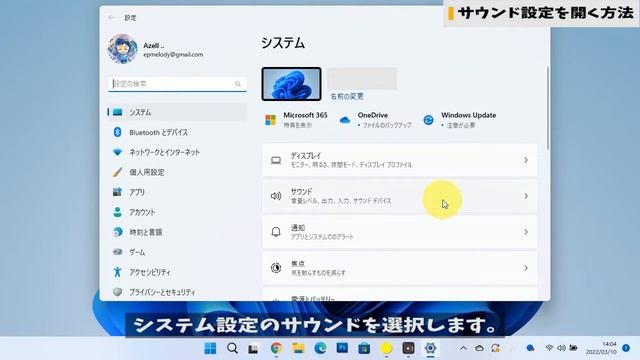The height and width of the screenshot is (360, 640).
Task: Open ネットワークとインターネット in the sidebar
Action: [x=177, y=152]
